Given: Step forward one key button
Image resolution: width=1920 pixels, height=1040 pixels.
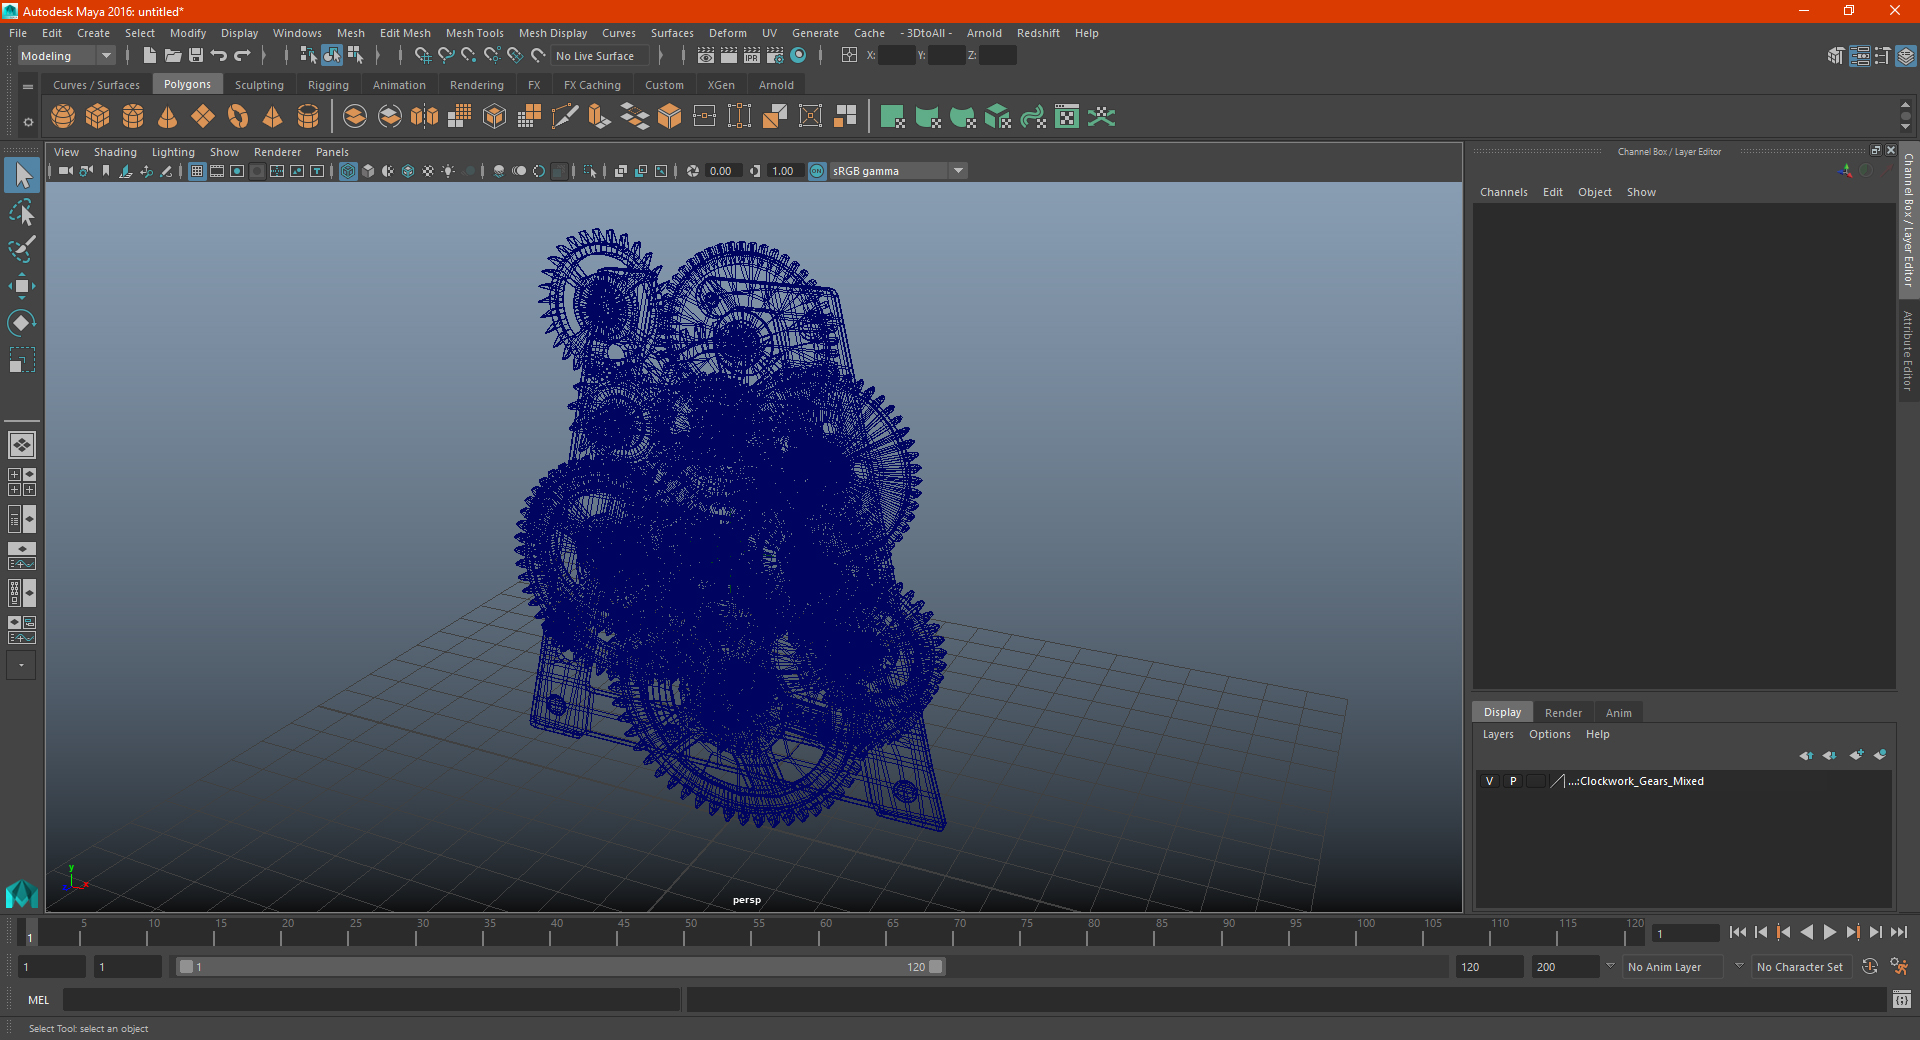Looking at the screenshot, I should click(1853, 932).
